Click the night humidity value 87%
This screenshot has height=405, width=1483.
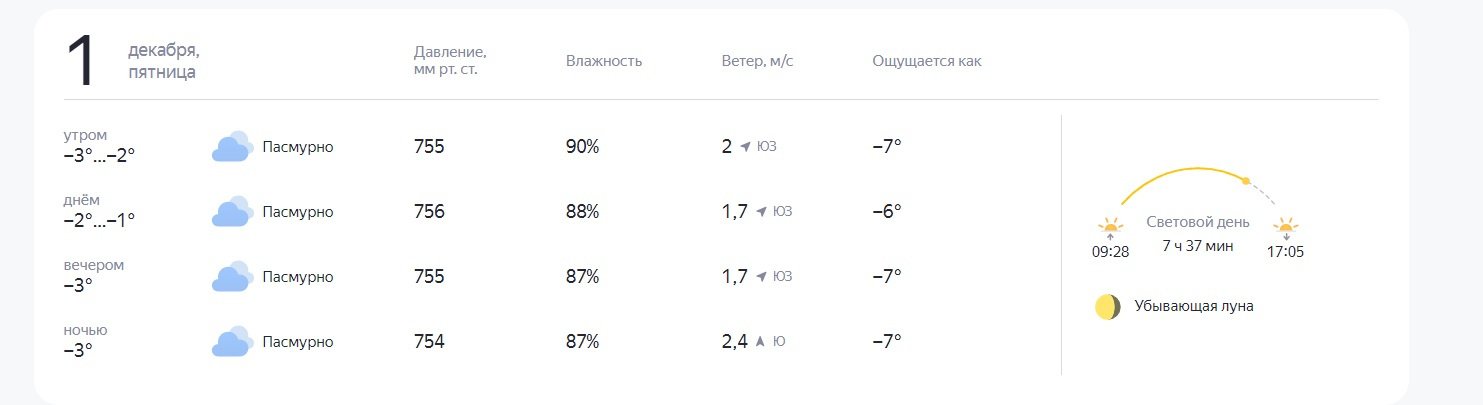(x=582, y=342)
